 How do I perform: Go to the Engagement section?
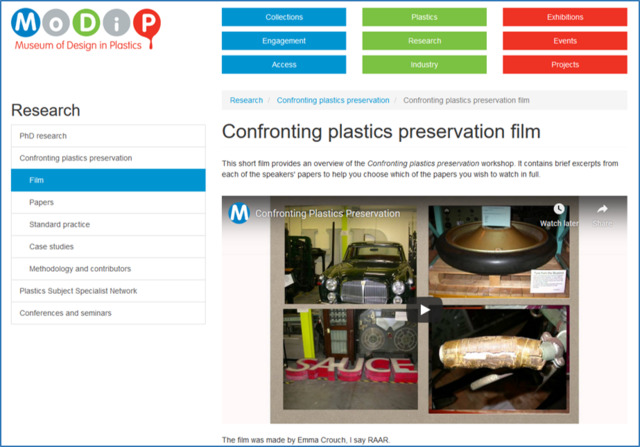pyautogui.click(x=284, y=41)
